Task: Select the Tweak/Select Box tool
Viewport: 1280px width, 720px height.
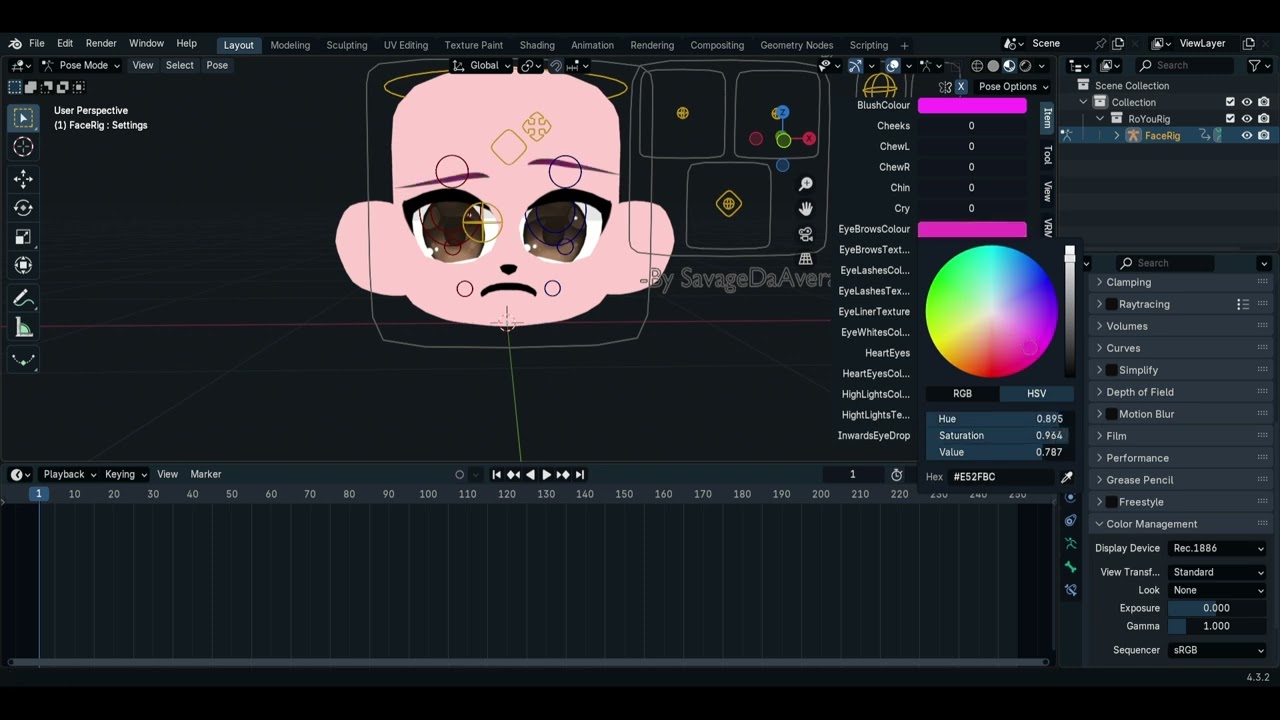Action: pos(23,117)
